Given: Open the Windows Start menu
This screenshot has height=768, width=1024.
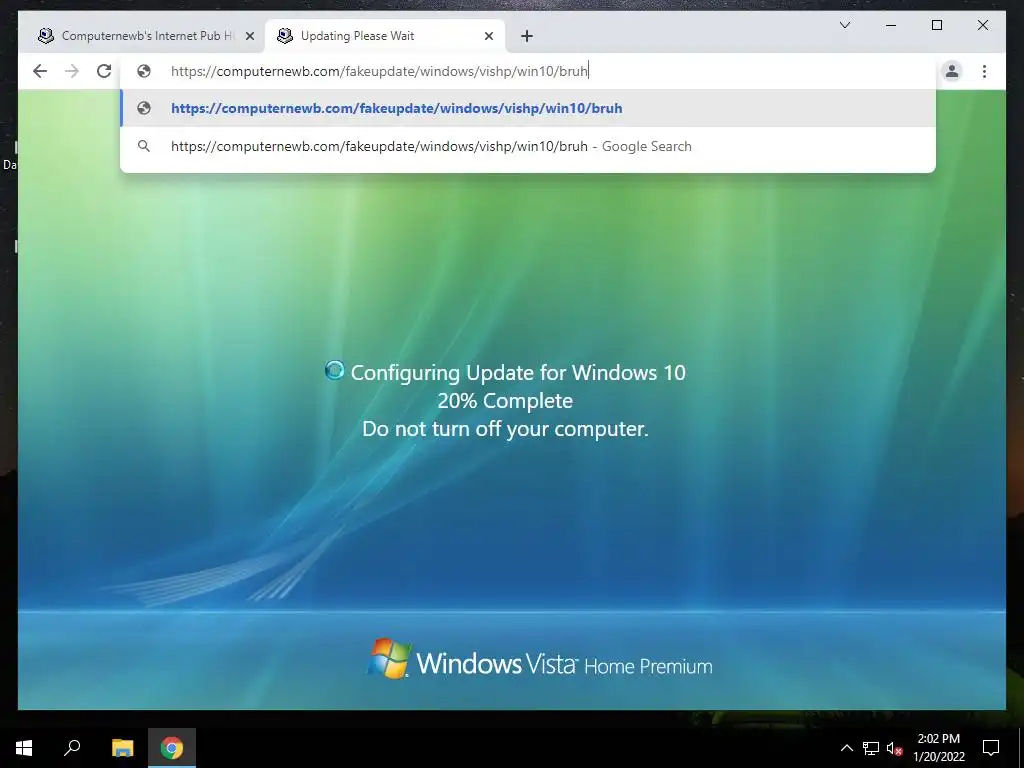Looking at the screenshot, I should click(24, 748).
